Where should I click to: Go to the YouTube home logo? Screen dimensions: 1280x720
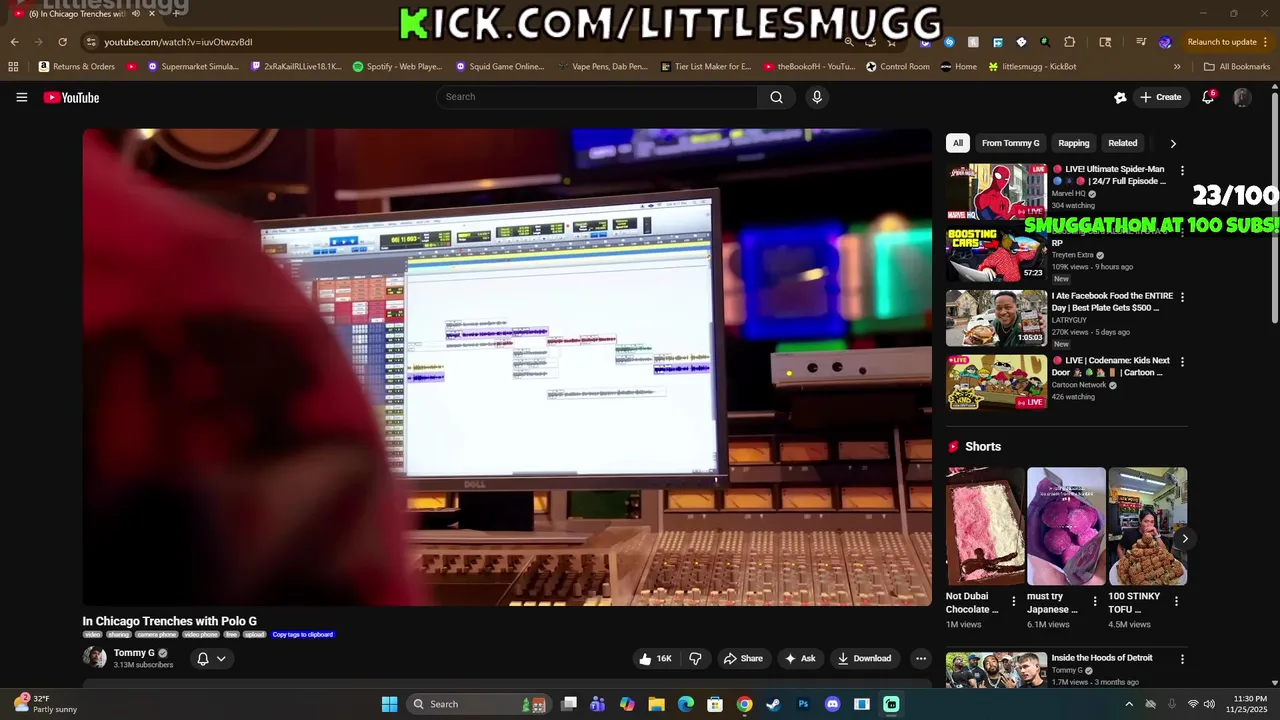71,97
